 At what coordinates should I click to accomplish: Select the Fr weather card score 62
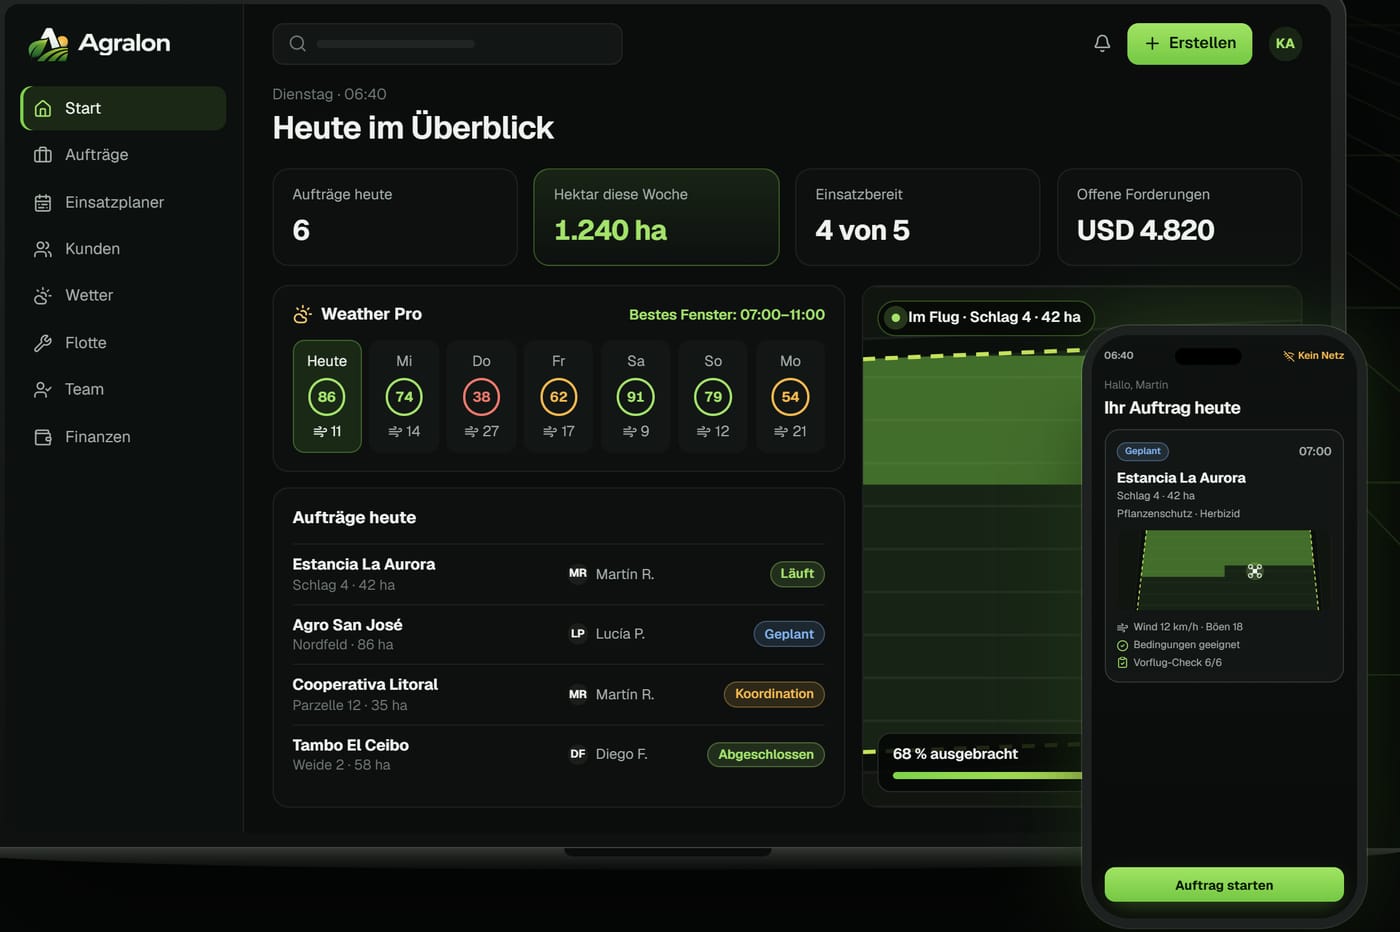558,396
